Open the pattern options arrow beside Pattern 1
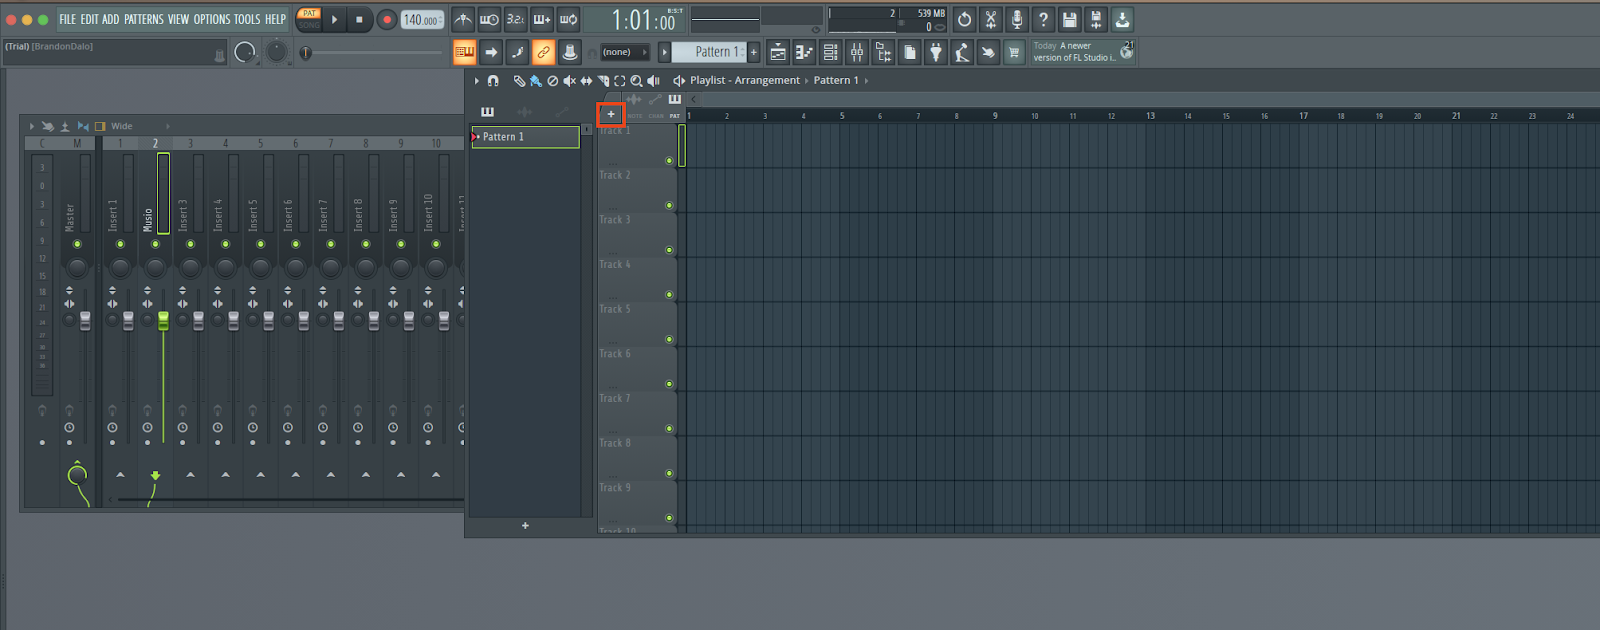 tap(664, 52)
